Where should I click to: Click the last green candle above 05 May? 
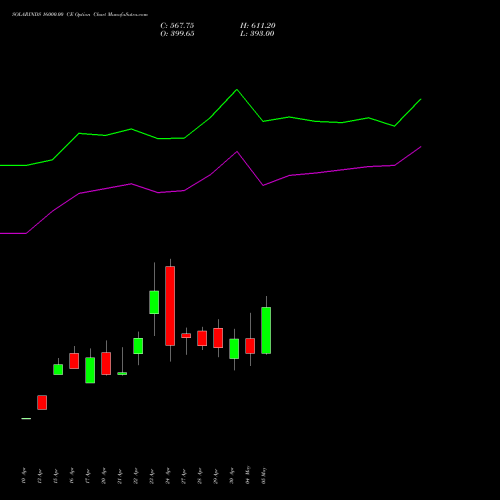click(x=266, y=330)
